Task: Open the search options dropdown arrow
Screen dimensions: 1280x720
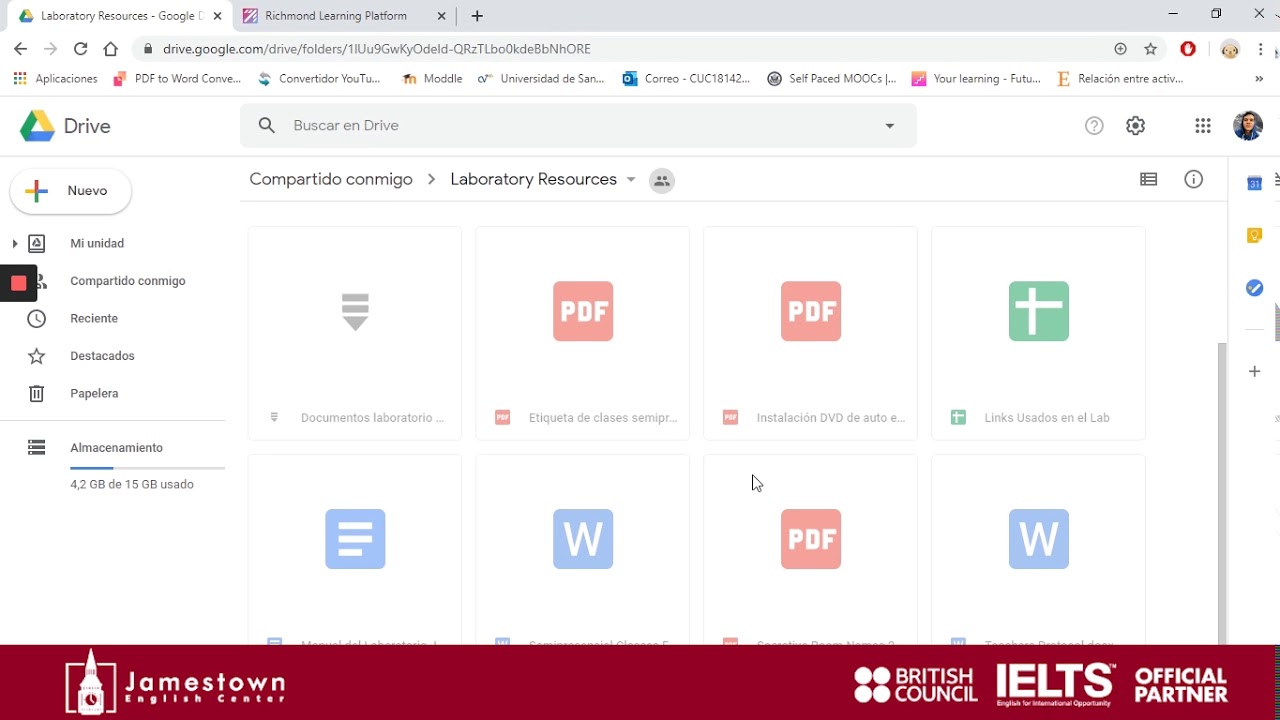Action: [890, 126]
